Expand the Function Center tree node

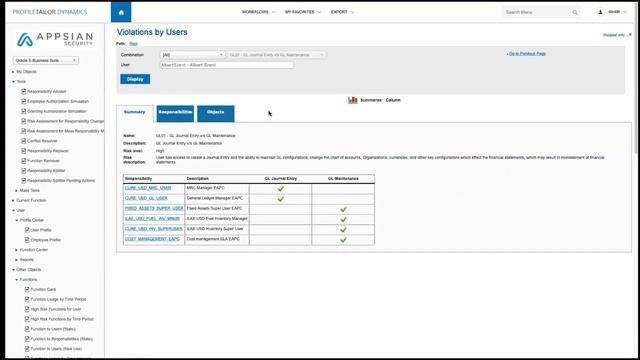16,250
